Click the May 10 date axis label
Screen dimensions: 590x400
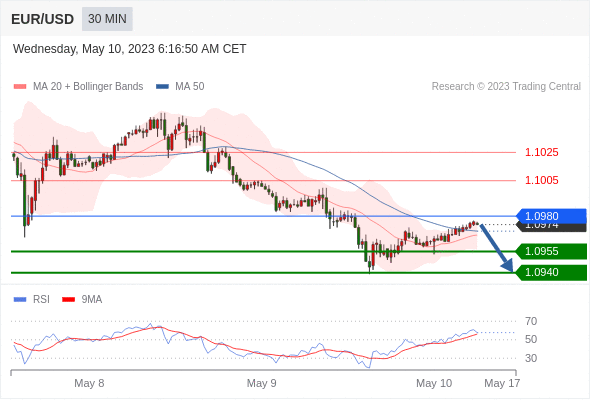coord(434,383)
